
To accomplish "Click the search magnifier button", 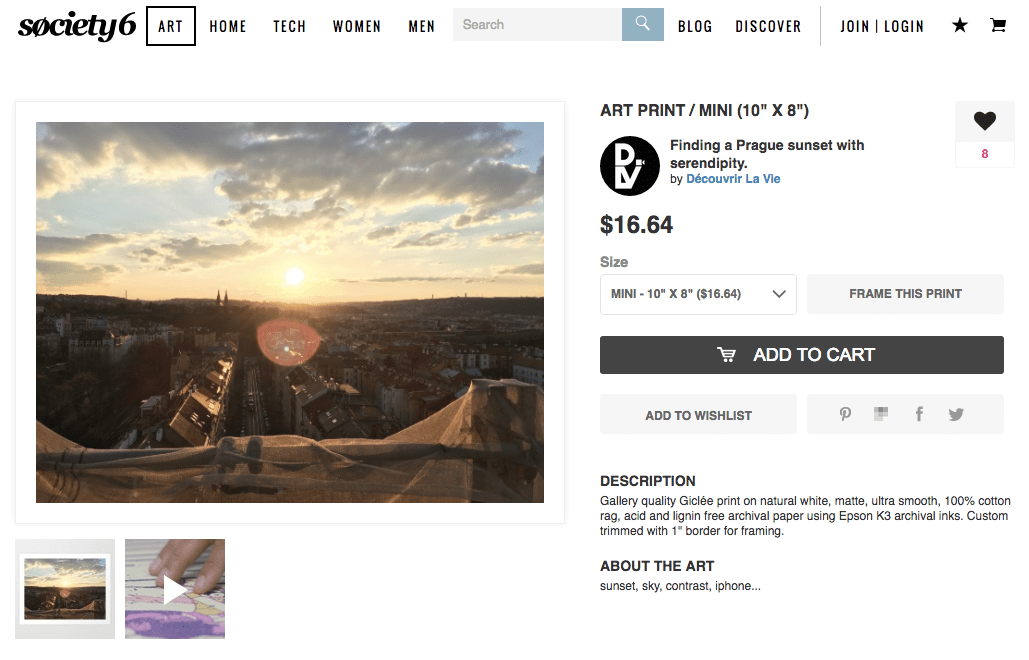I will coord(642,25).
